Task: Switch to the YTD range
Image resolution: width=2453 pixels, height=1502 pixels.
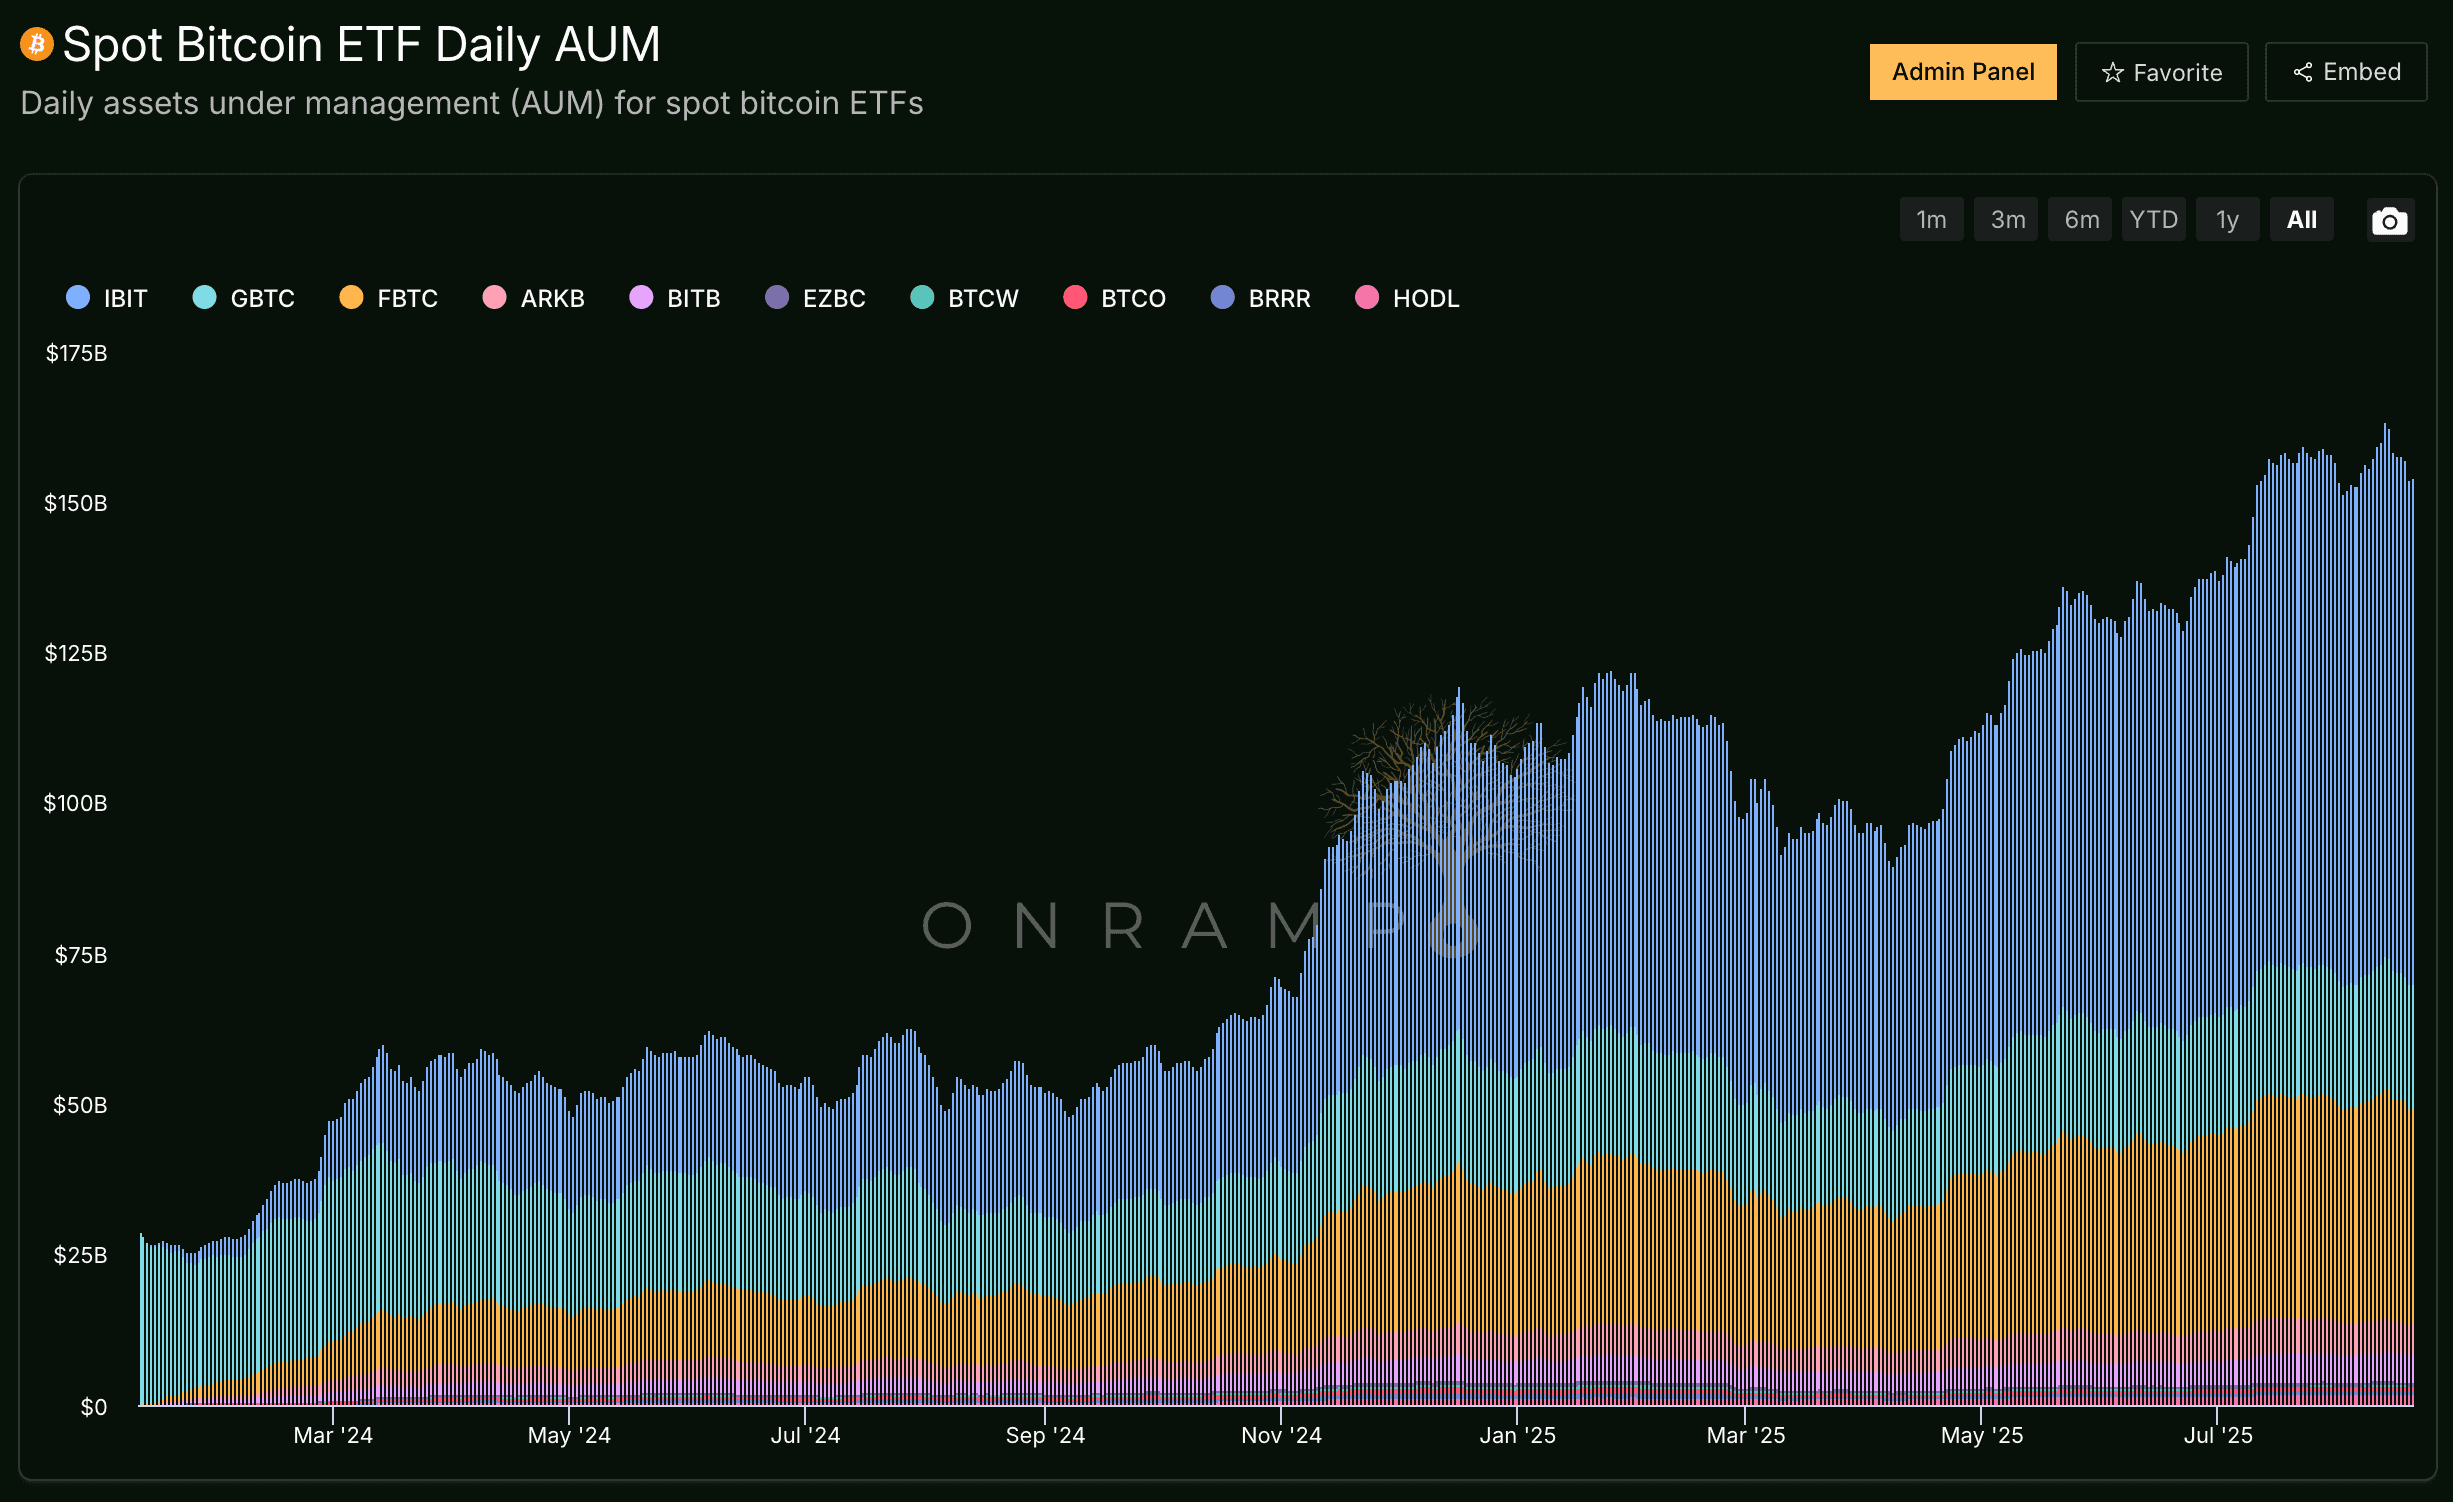Action: pyautogui.click(x=2152, y=220)
